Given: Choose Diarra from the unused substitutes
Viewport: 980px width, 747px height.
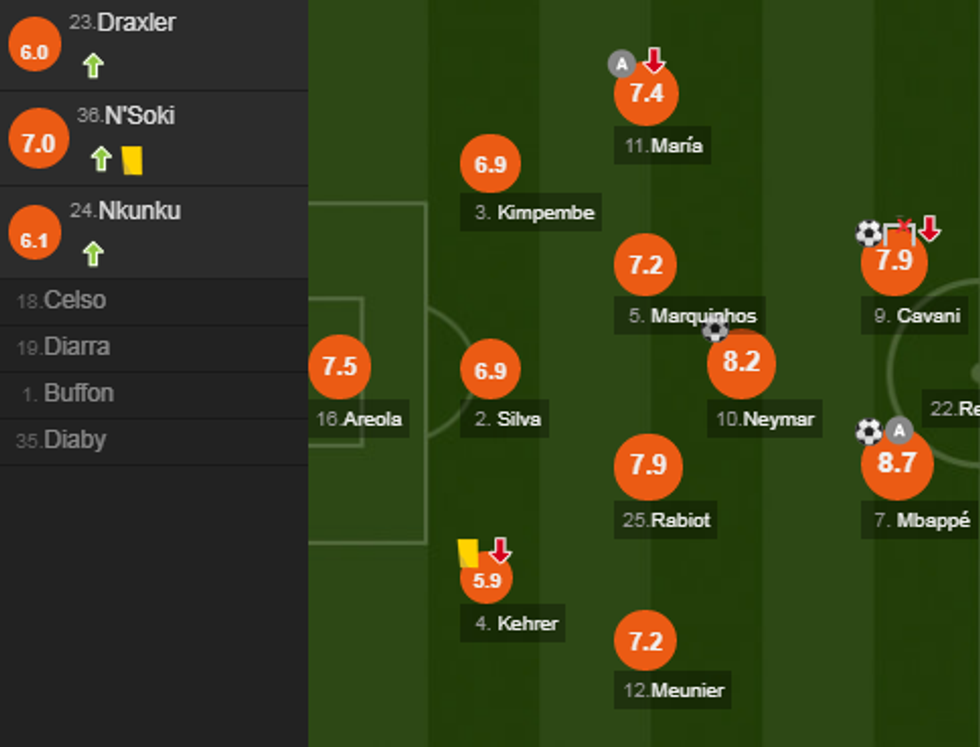Looking at the screenshot, I should click(76, 347).
